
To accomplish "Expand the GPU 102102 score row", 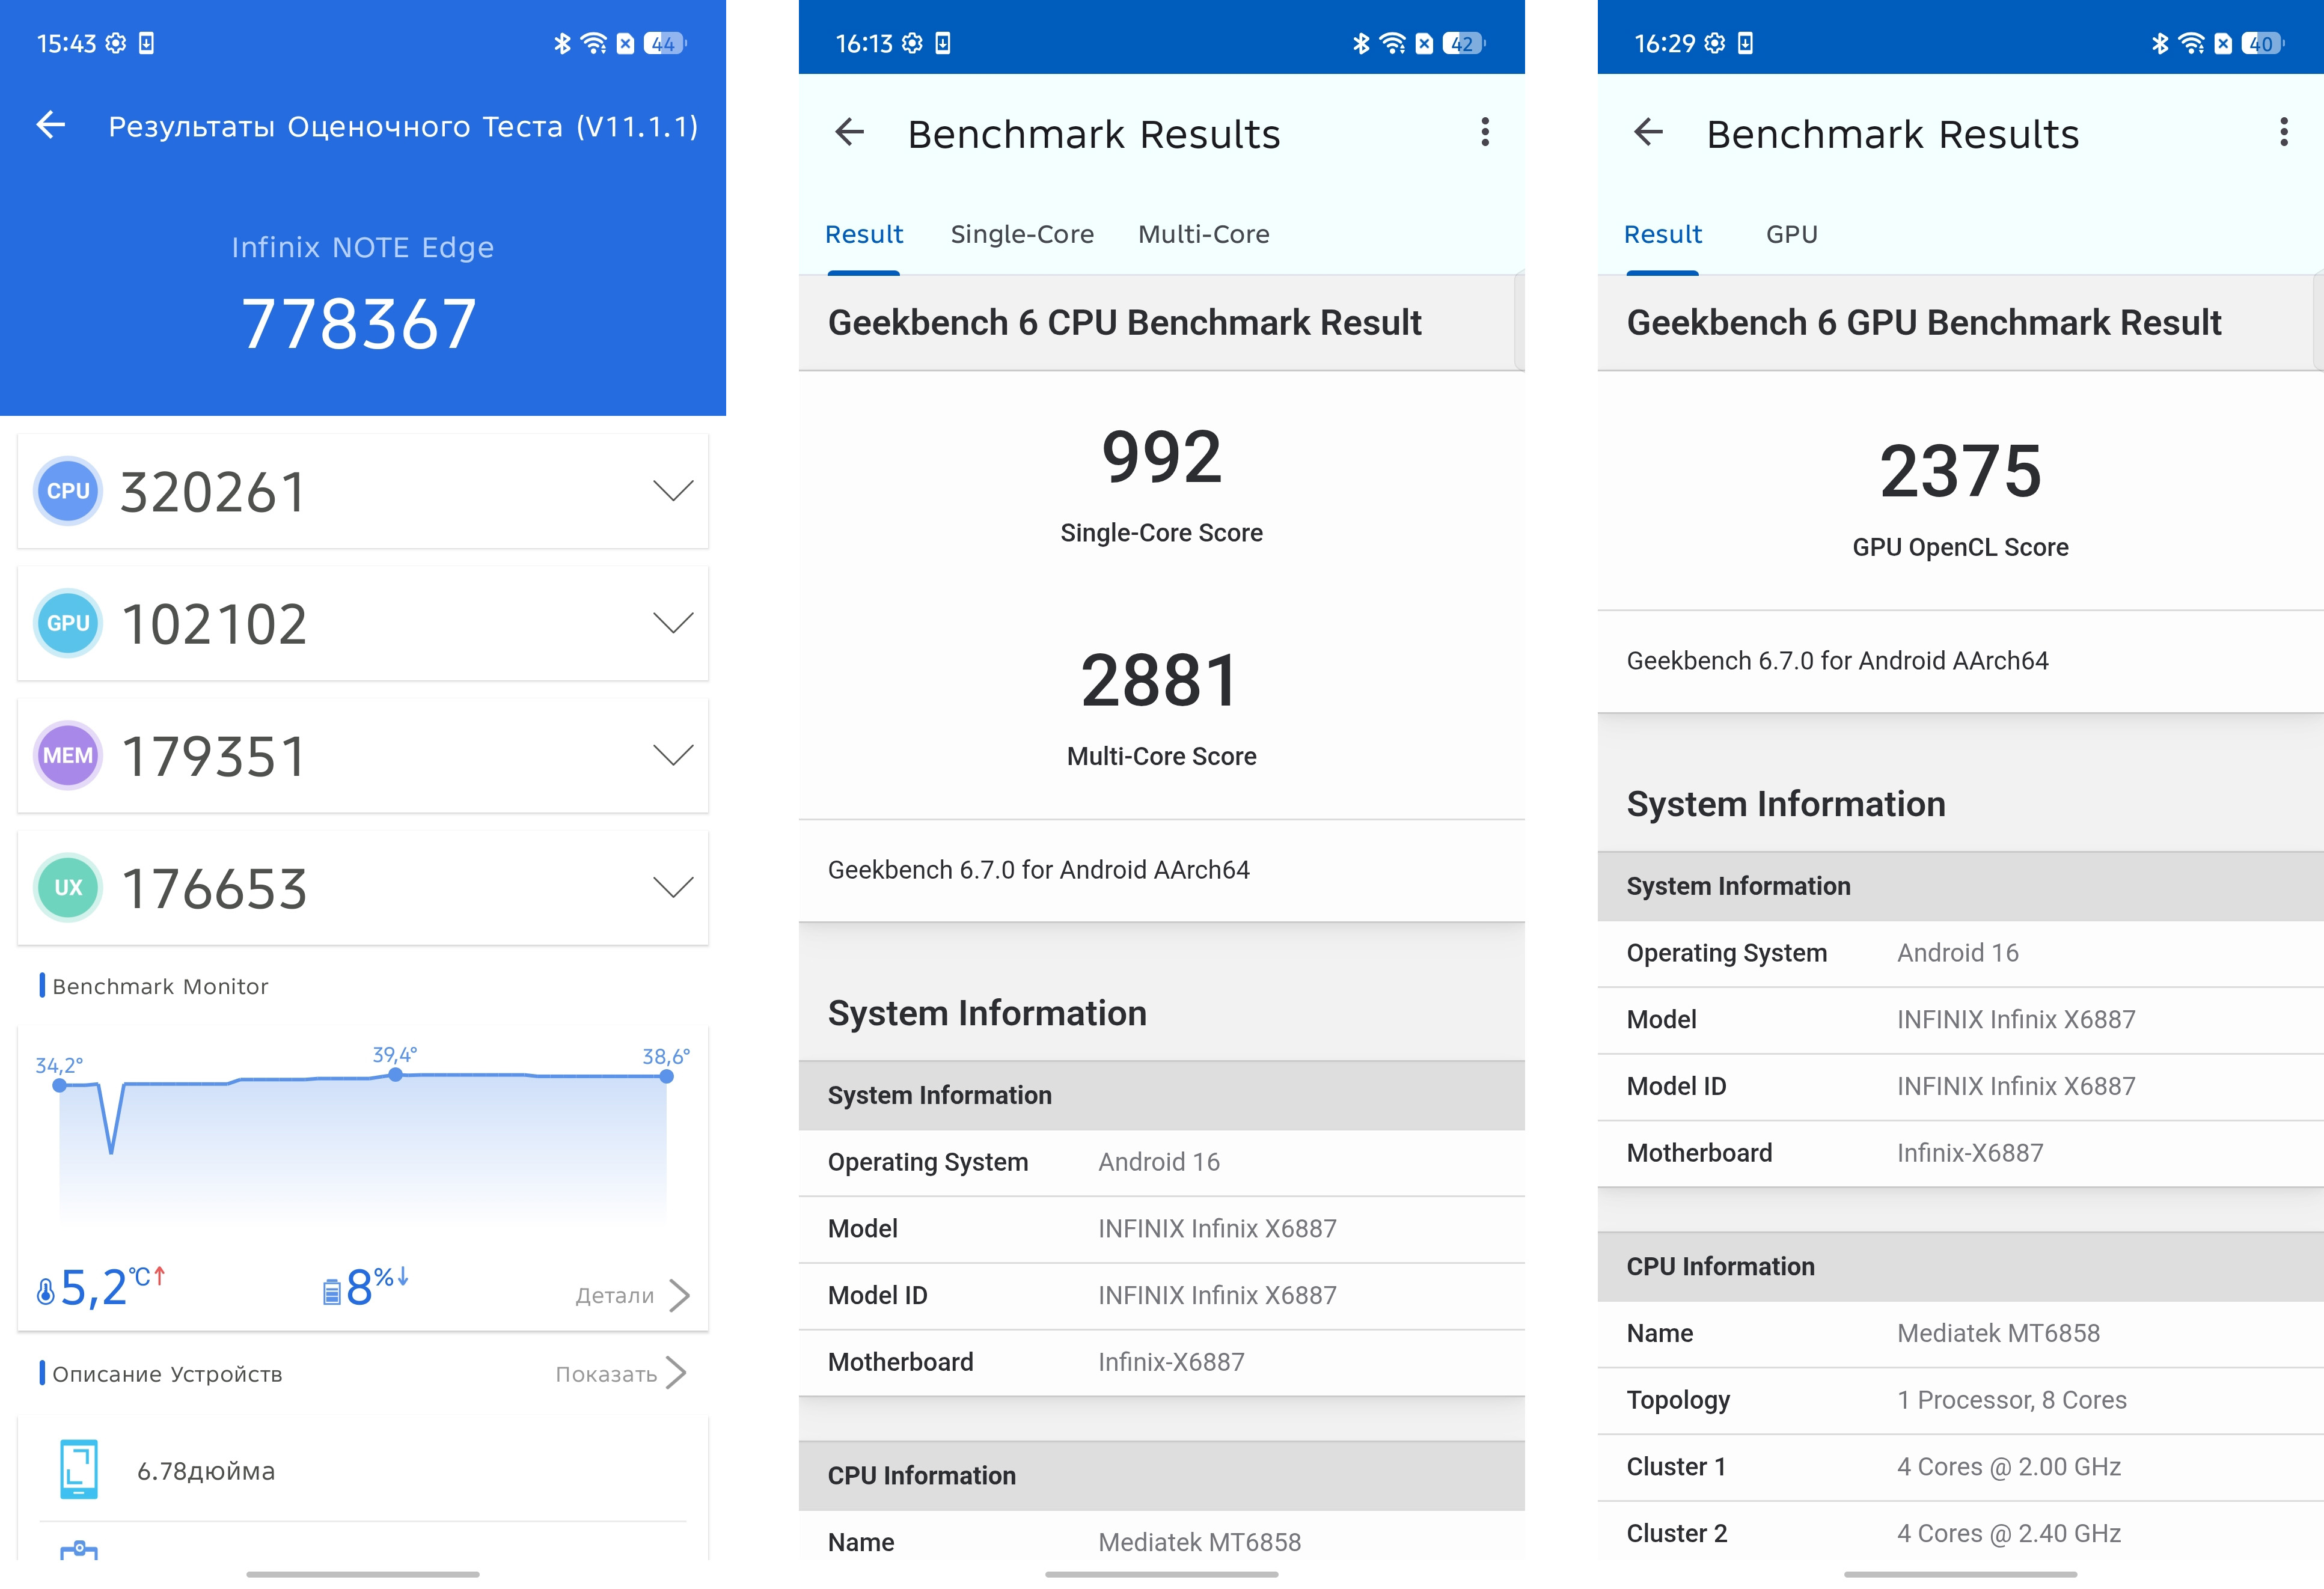I will tap(363, 623).
